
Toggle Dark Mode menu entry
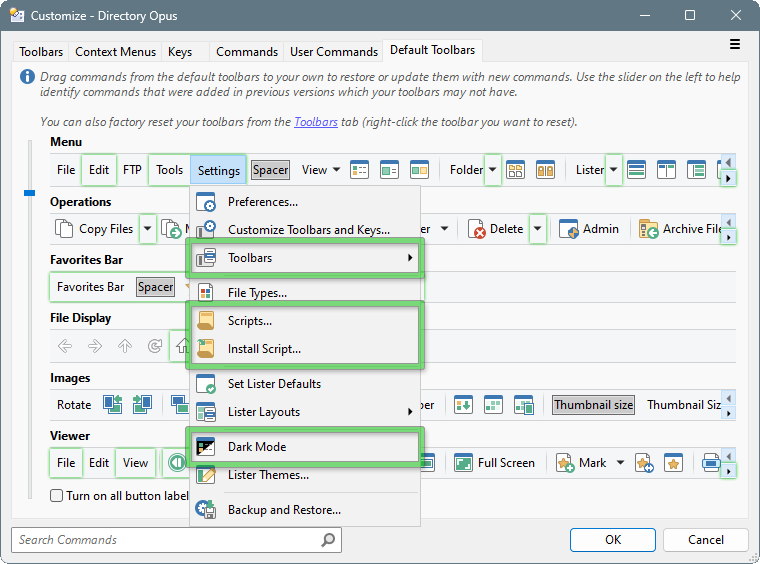[305, 447]
